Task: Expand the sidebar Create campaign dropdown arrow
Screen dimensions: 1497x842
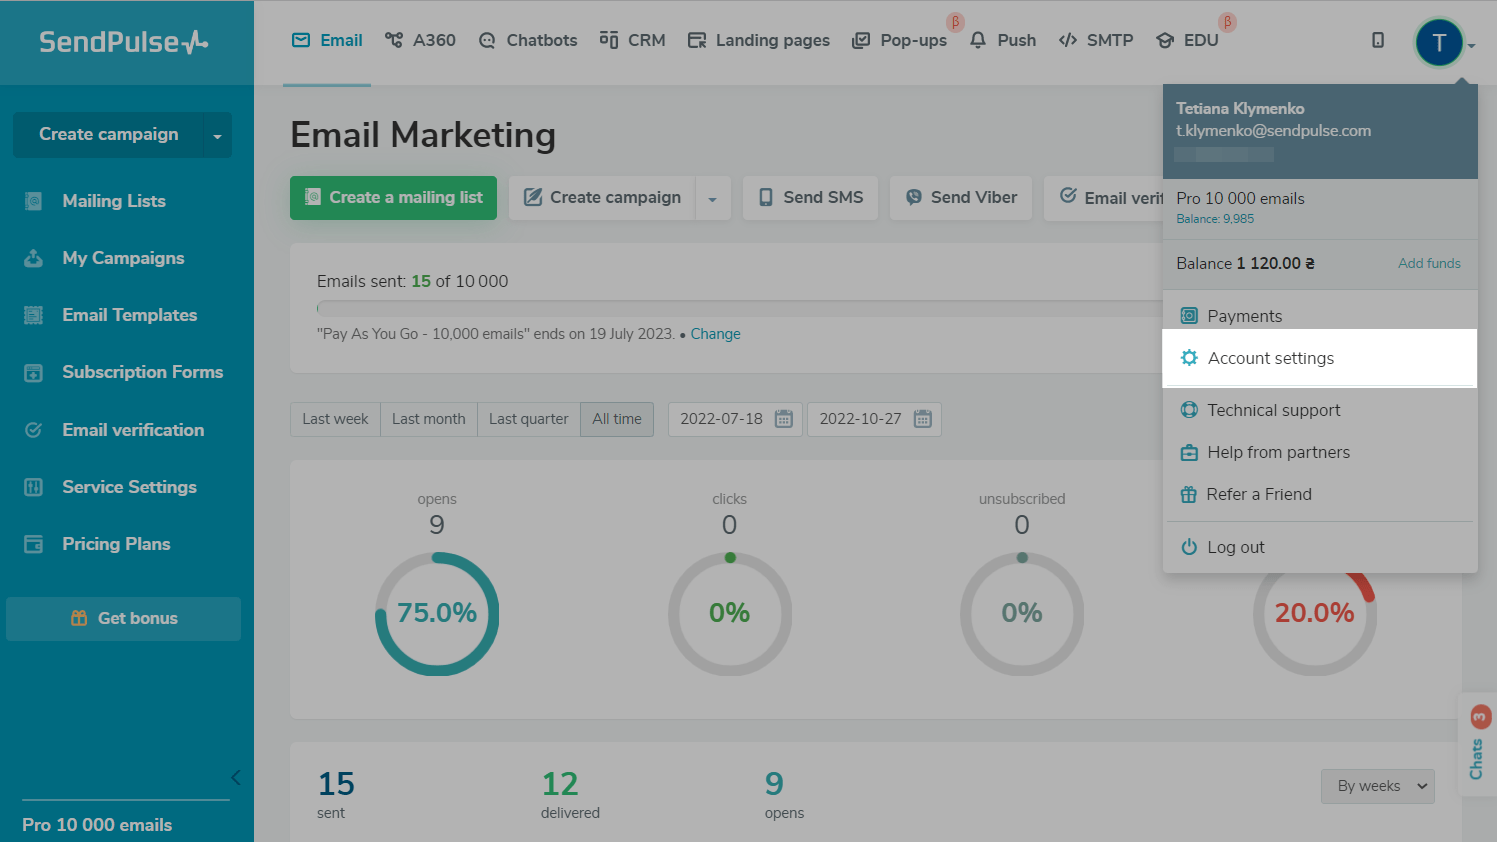Action: [217, 136]
